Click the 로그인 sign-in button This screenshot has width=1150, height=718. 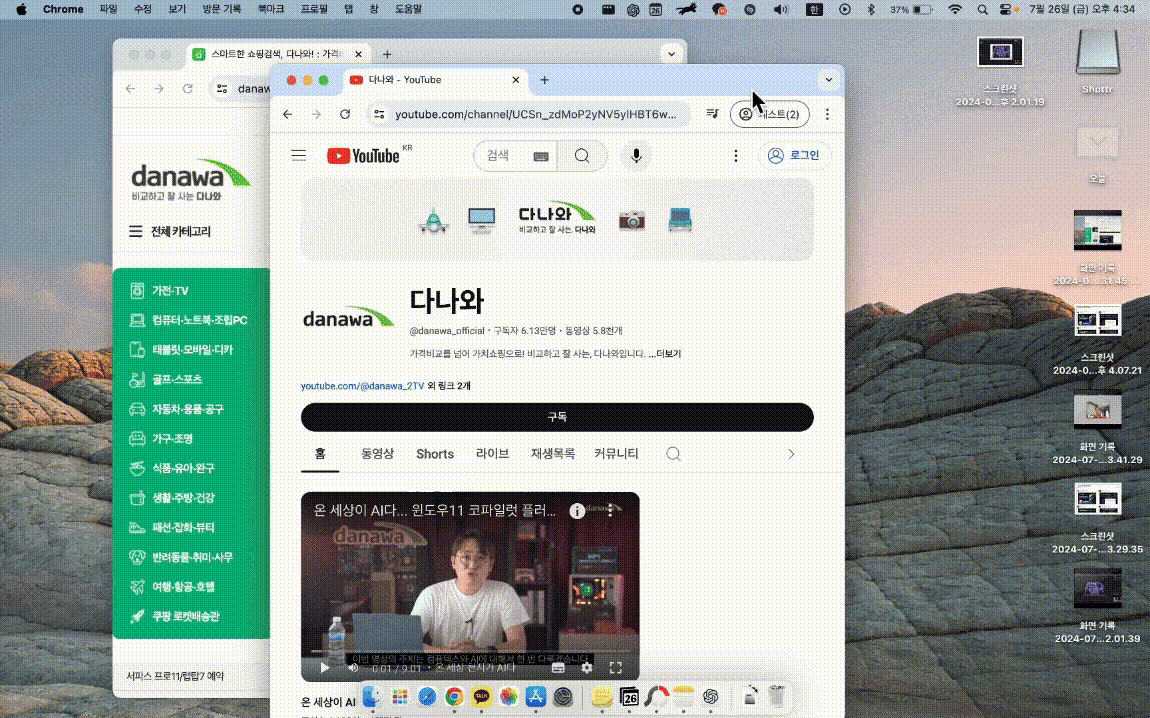(x=794, y=155)
